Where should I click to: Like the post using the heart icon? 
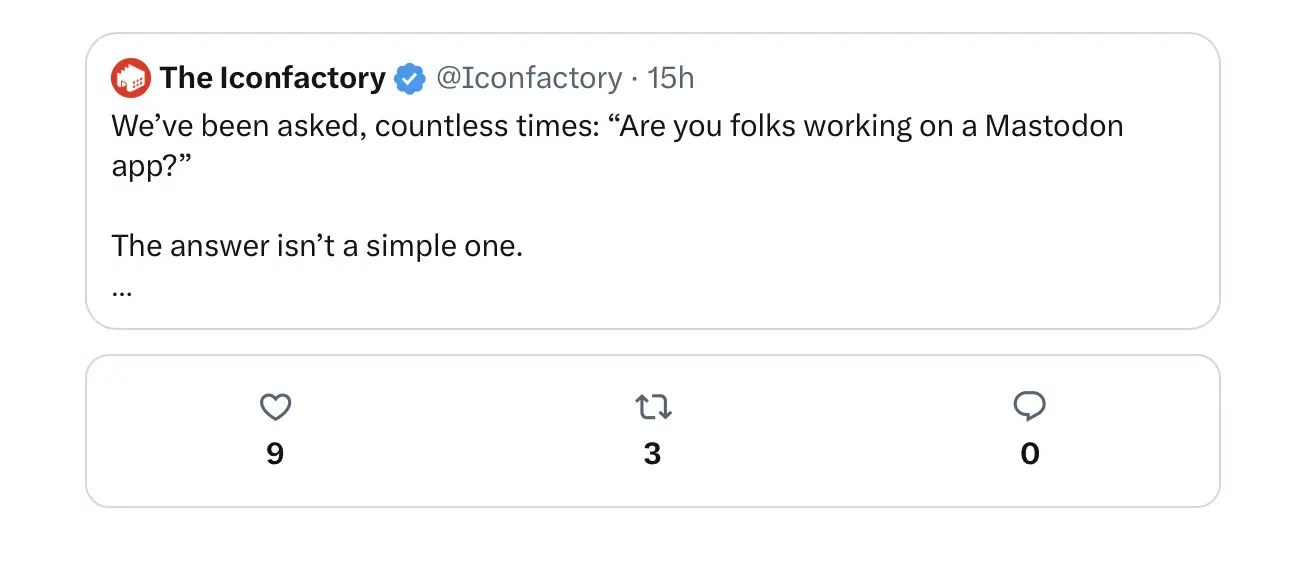275,406
